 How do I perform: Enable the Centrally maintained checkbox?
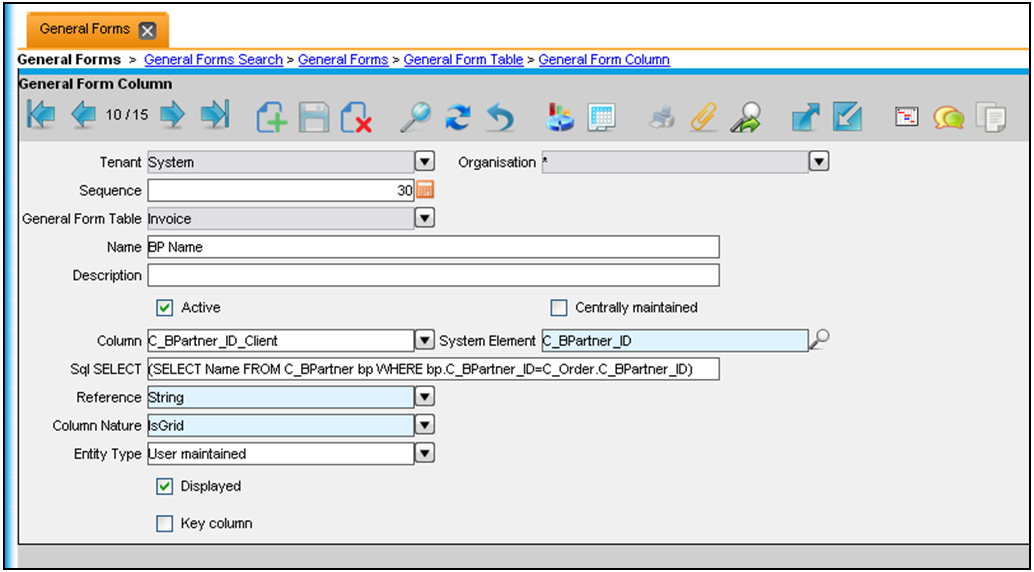click(x=559, y=308)
